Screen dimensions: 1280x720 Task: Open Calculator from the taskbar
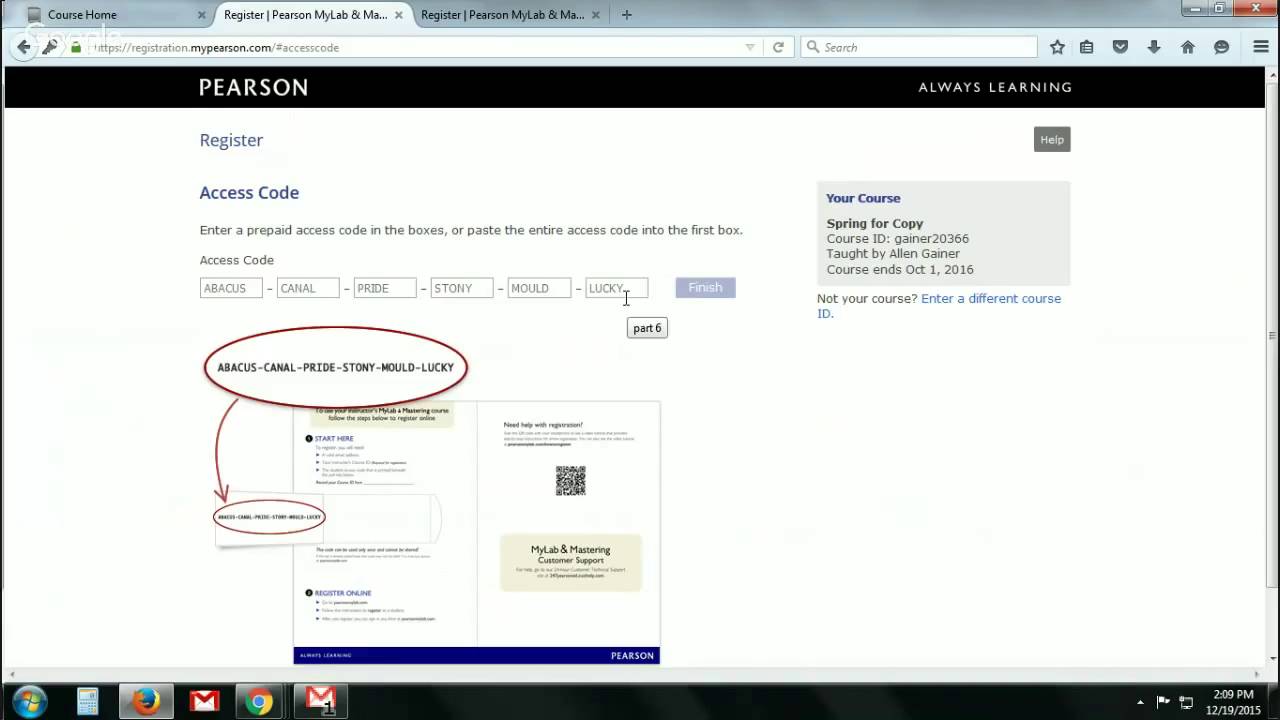pyautogui.click(x=88, y=701)
